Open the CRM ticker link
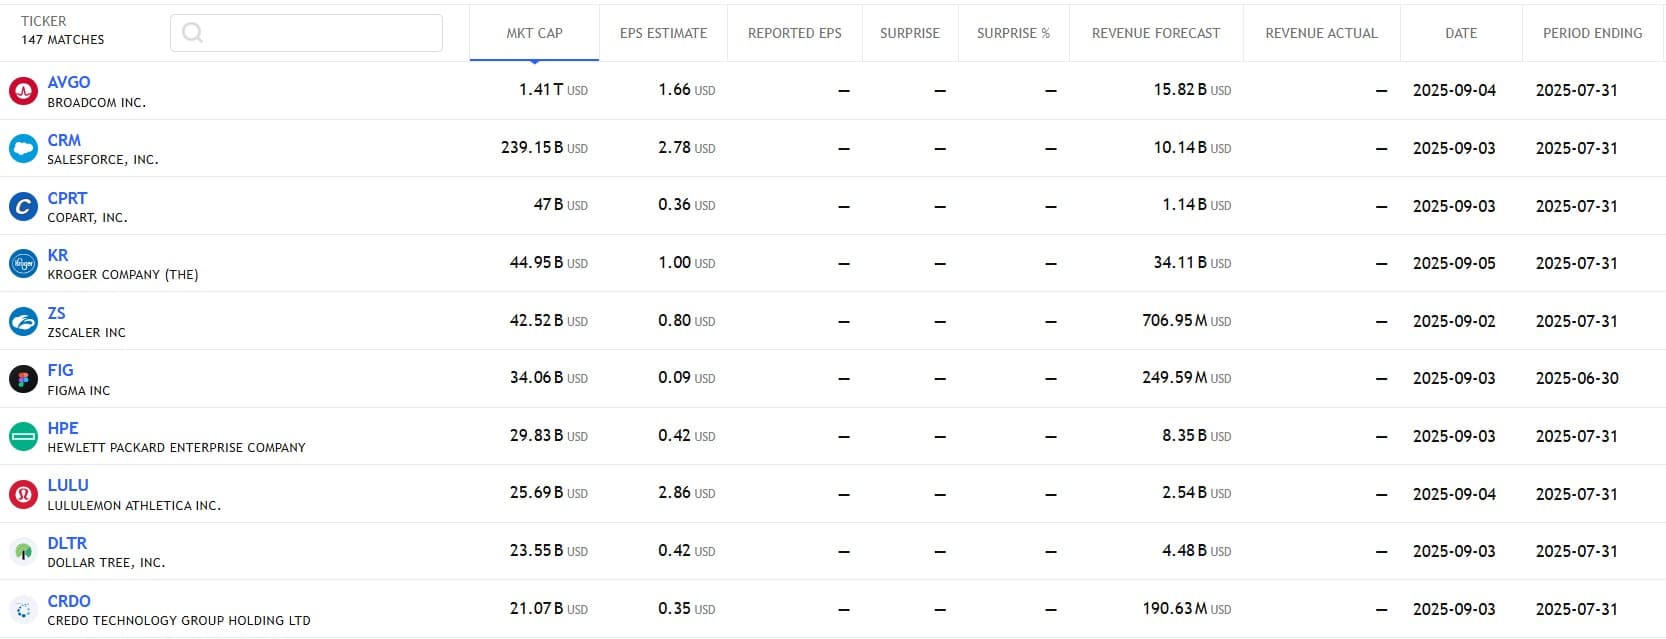Viewport: 1666px width, 639px height. pos(64,140)
